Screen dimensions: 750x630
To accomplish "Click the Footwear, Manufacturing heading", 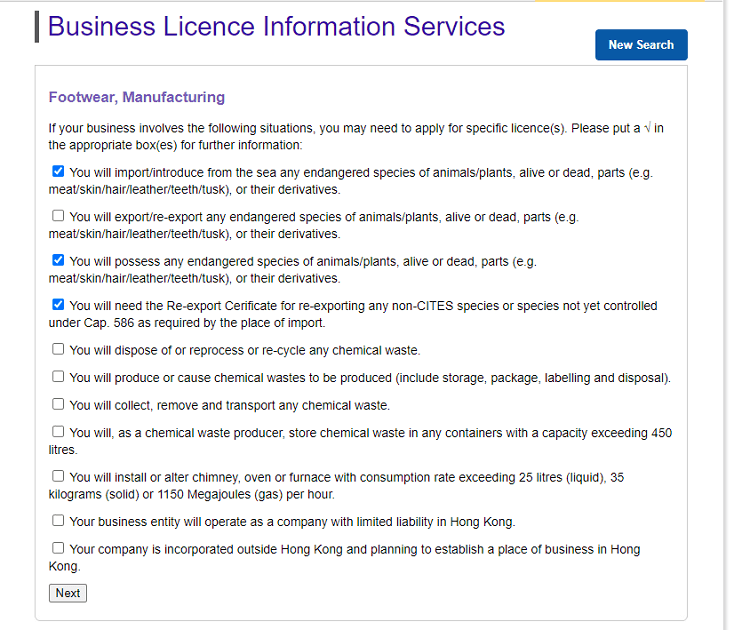I will click(x=136, y=97).
